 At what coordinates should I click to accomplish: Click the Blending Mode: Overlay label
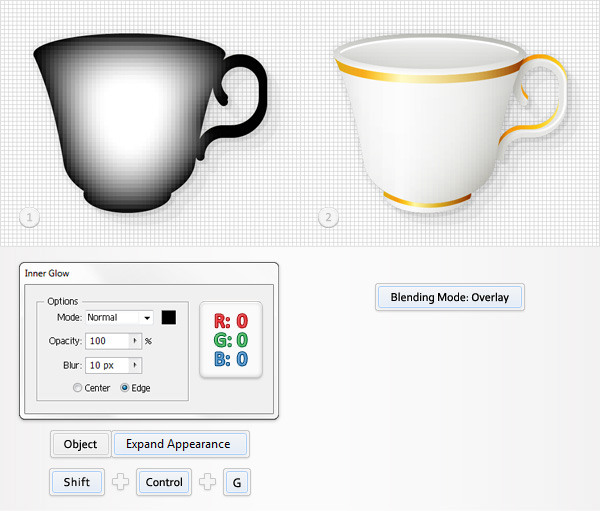(x=450, y=297)
